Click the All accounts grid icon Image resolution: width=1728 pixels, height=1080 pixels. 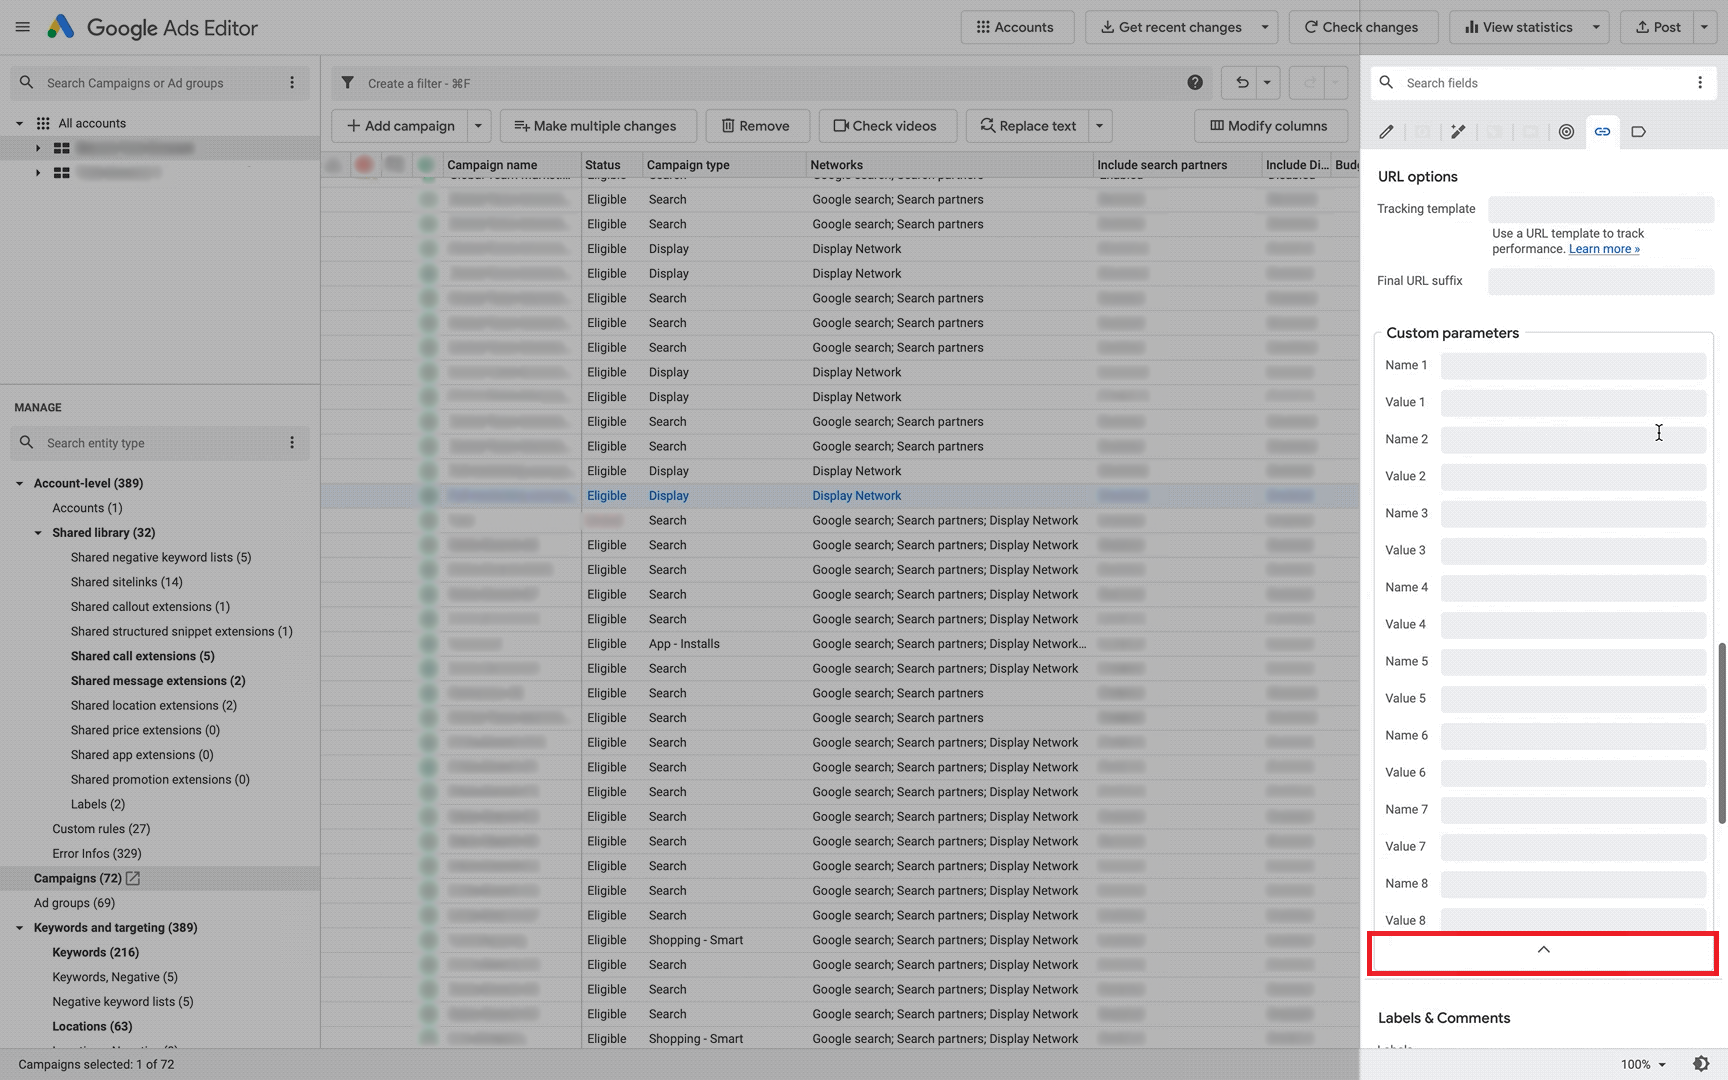43,123
